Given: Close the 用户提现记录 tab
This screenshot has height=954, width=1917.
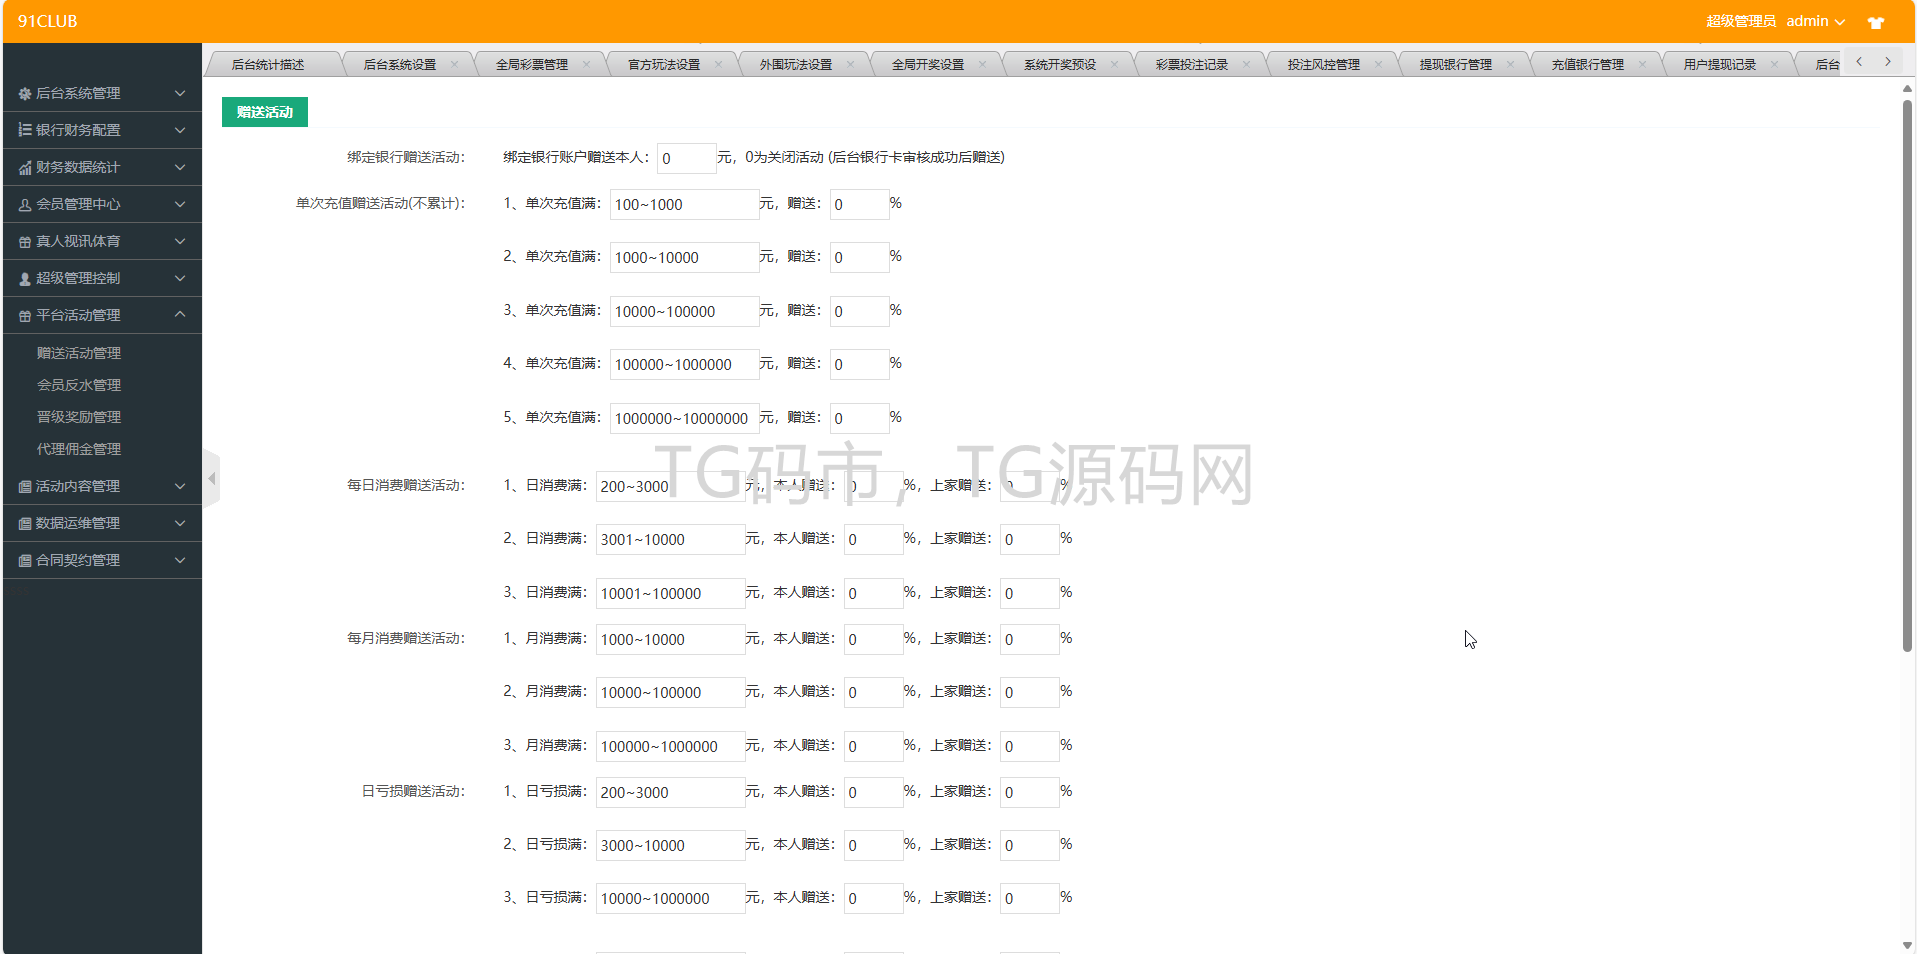Looking at the screenshot, I should 1774,64.
